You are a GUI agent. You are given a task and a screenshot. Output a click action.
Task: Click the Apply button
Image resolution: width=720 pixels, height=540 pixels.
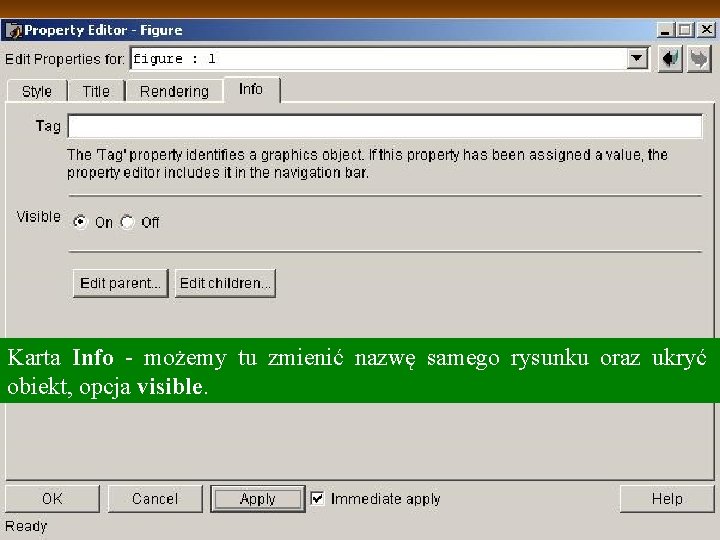pyautogui.click(x=258, y=499)
